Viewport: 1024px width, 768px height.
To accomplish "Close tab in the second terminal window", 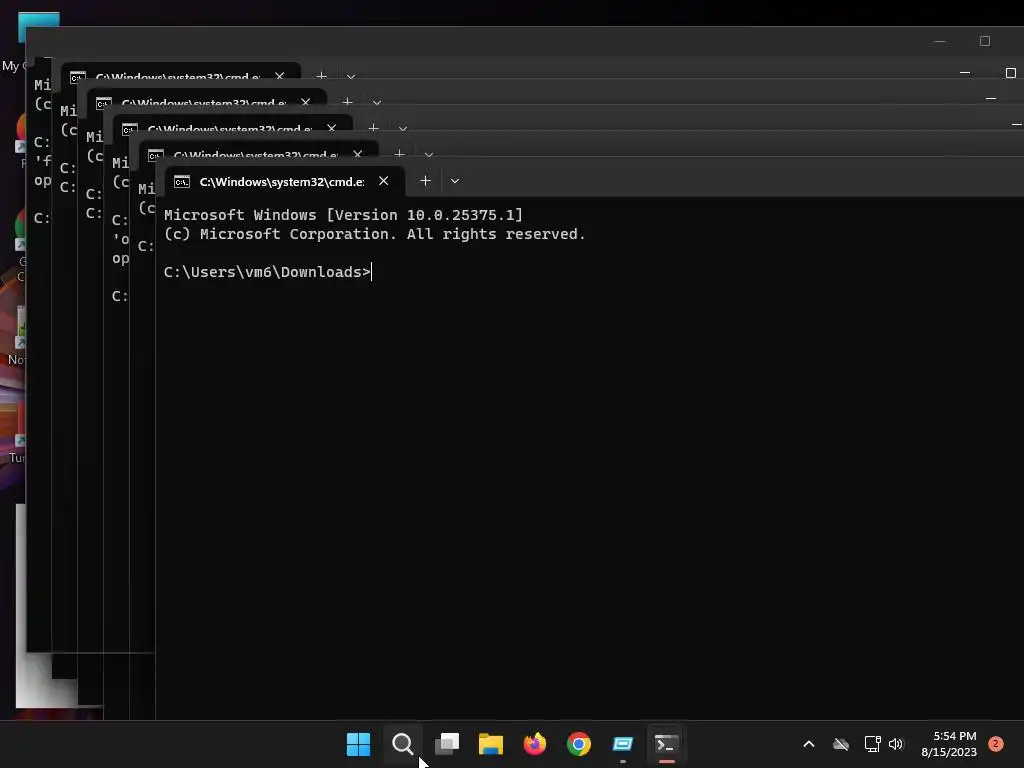I will coord(357,155).
